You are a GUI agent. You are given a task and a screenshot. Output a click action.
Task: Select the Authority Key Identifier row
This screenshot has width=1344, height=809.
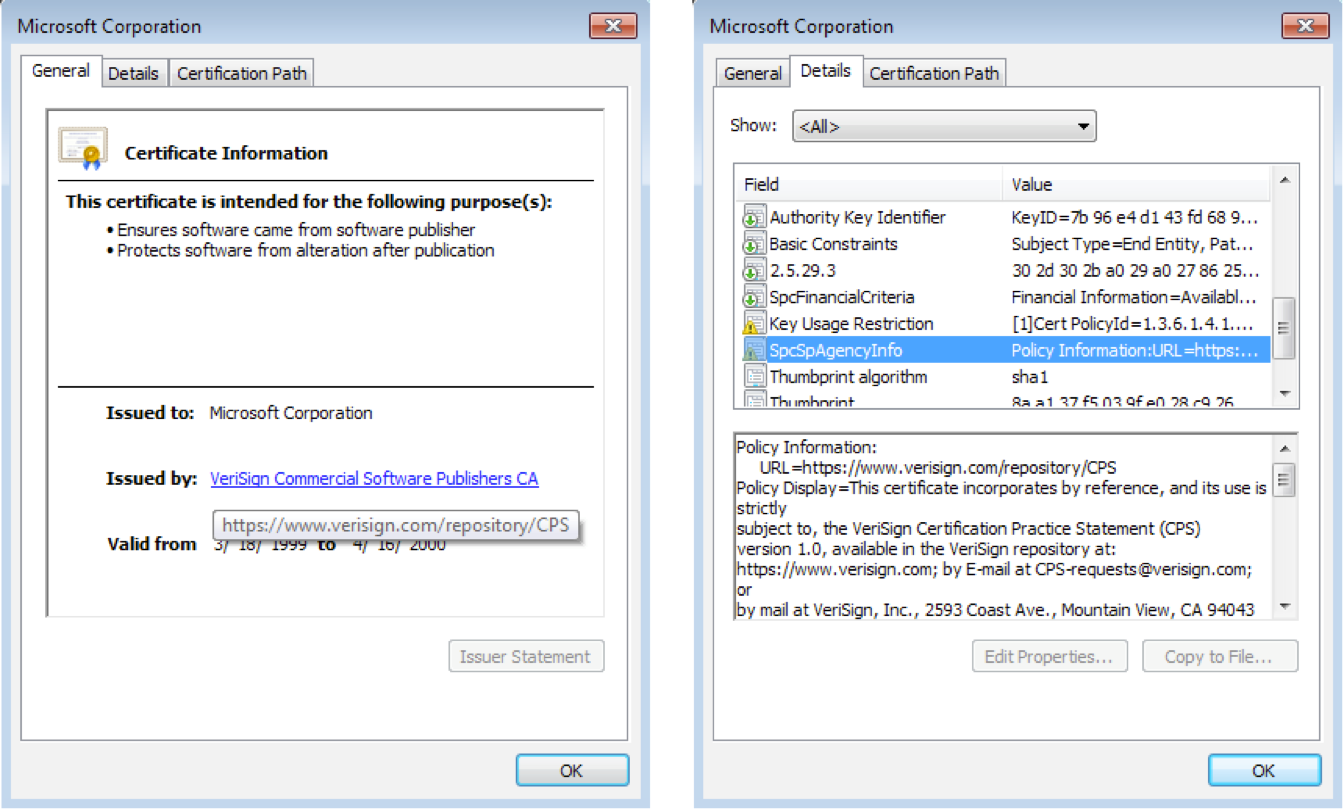pos(1004,217)
